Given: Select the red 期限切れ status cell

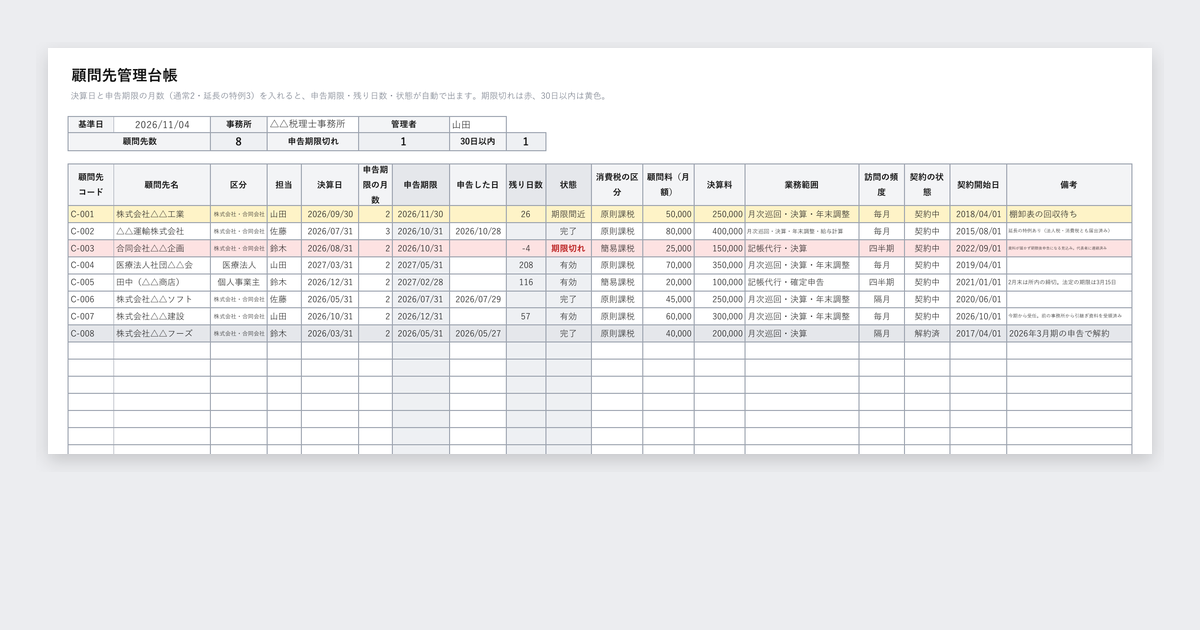Looking at the screenshot, I should (568, 248).
